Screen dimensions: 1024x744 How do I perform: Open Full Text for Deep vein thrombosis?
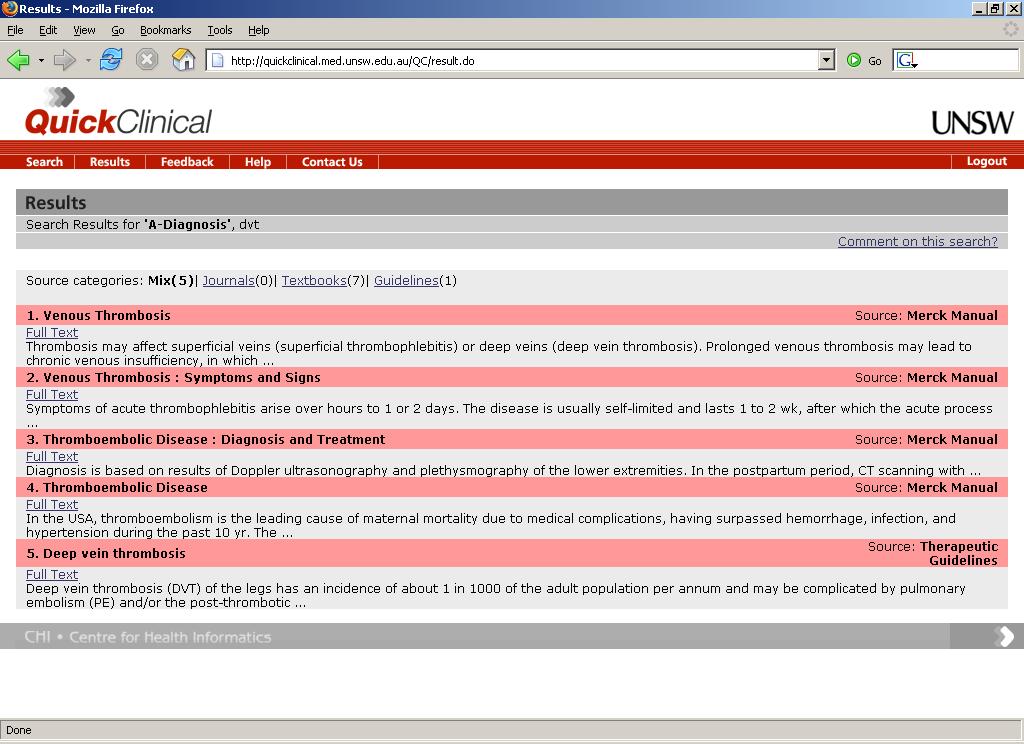[x=52, y=575]
